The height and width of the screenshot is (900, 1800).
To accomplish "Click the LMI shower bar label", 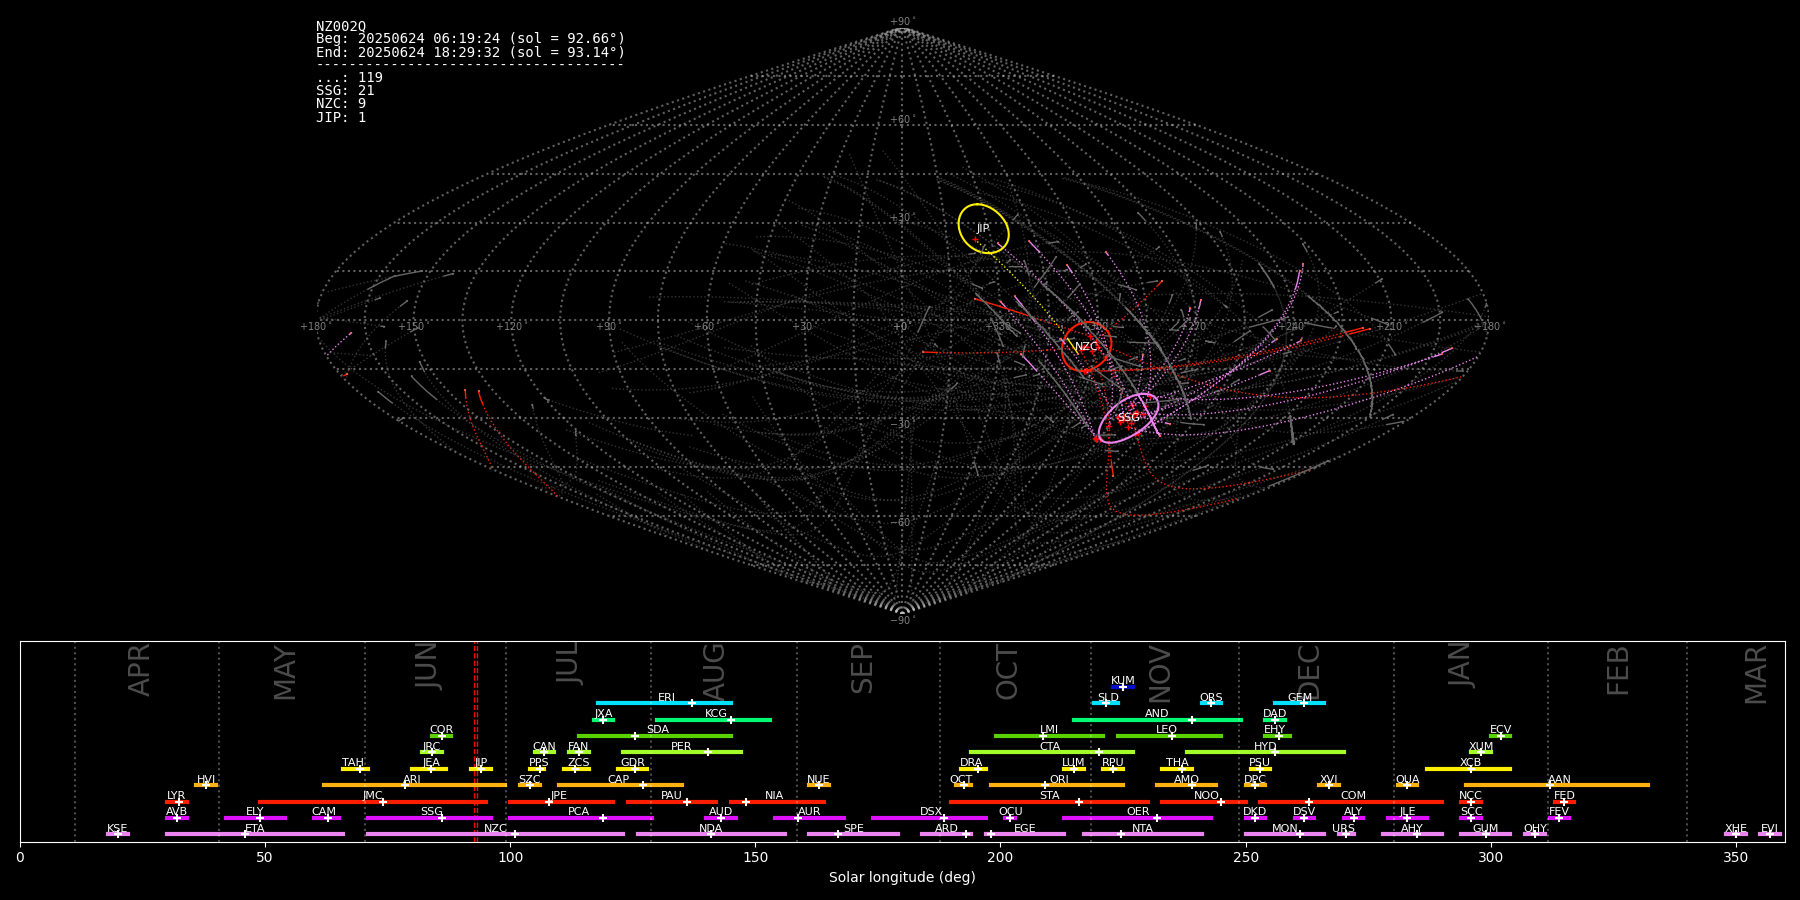I will tap(1049, 730).
